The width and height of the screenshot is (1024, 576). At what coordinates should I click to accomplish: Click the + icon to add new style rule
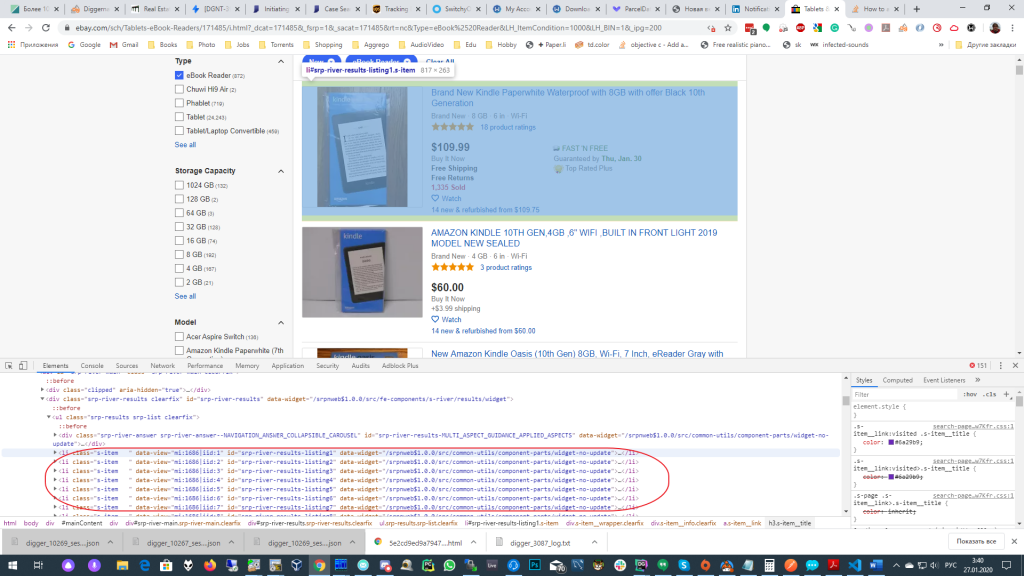(x=1006, y=394)
